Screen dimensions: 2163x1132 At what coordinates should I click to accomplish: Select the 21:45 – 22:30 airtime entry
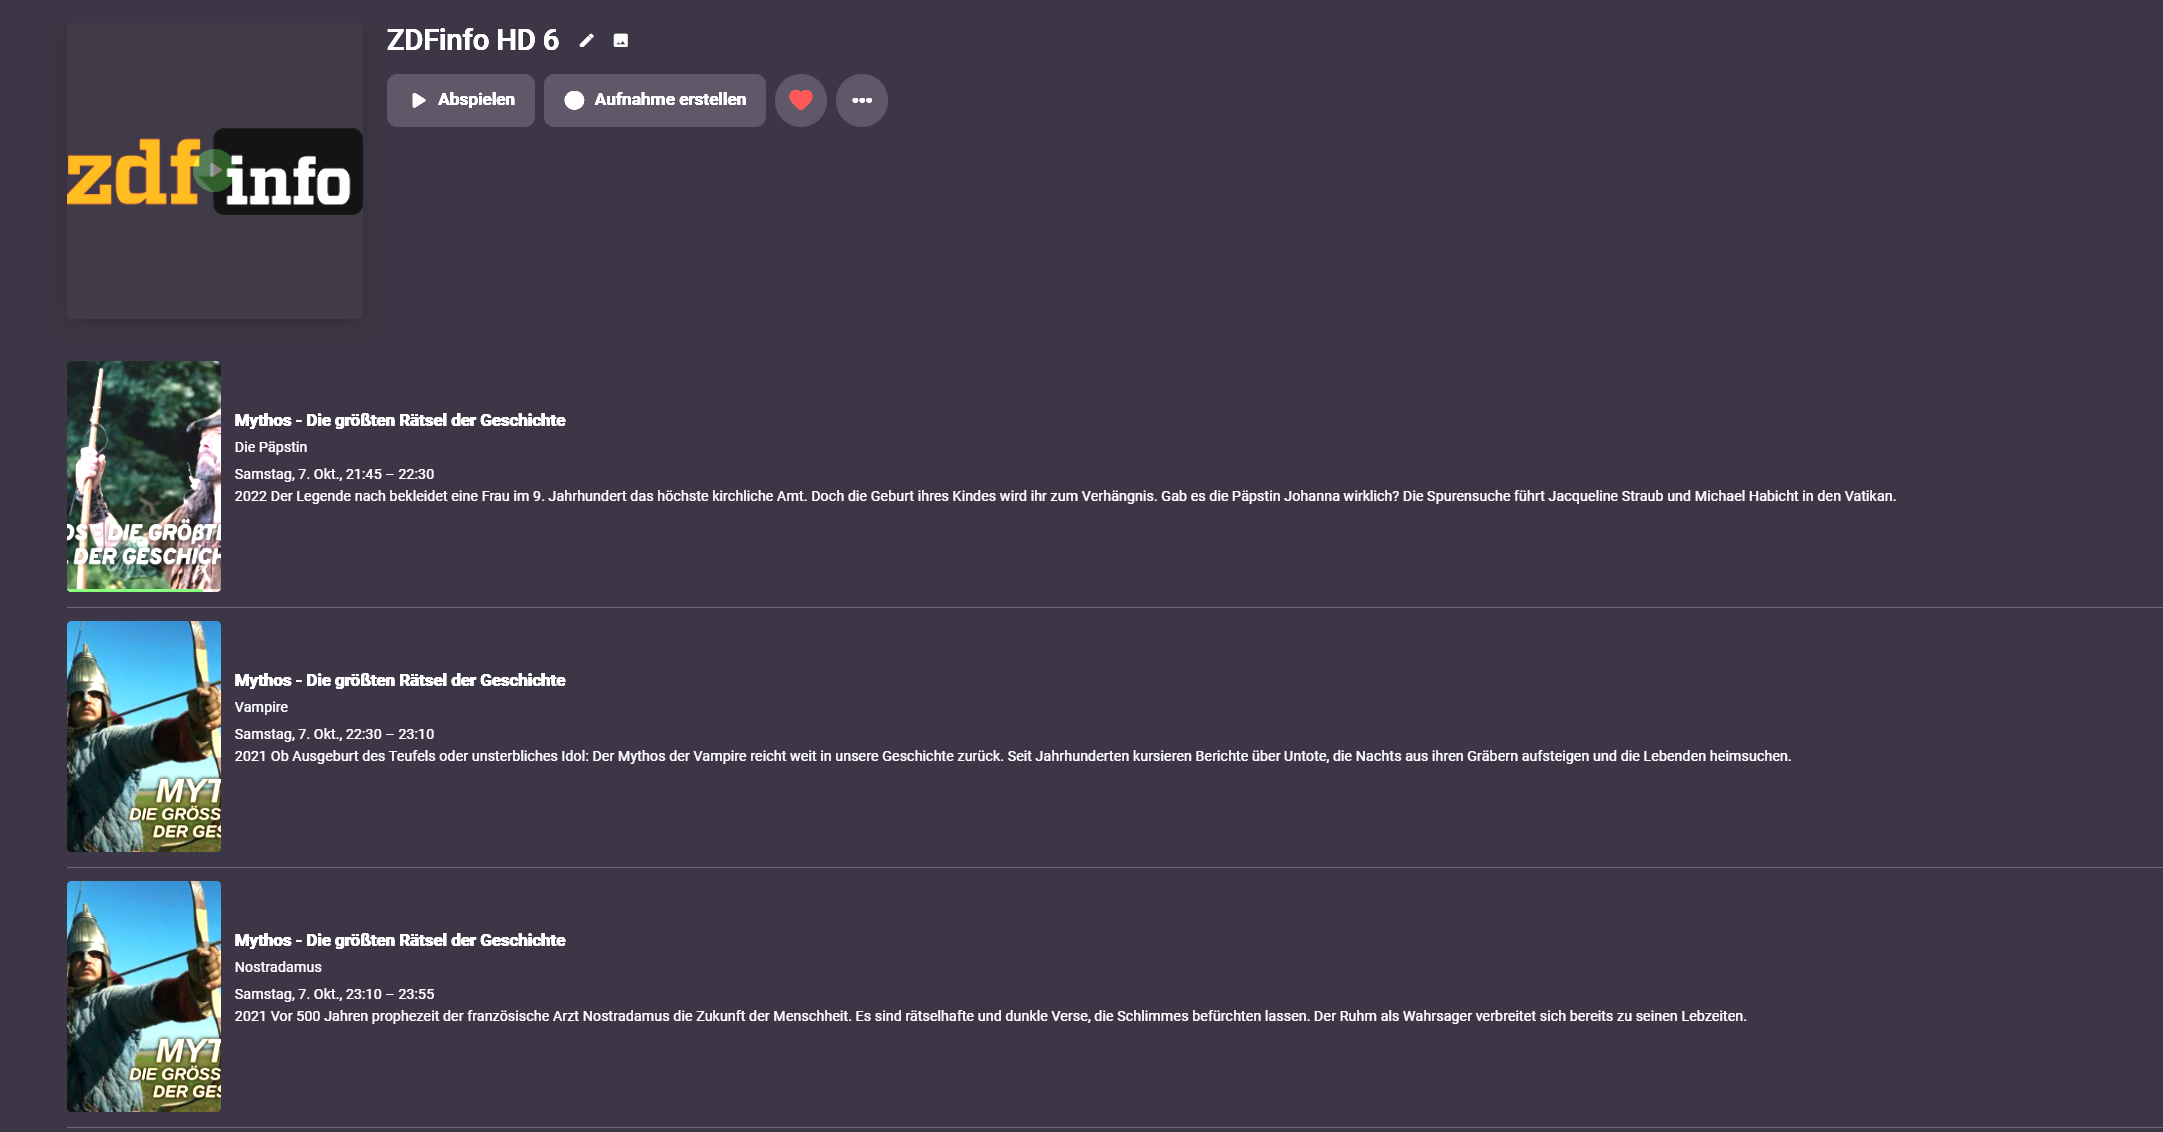tap(334, 474)
